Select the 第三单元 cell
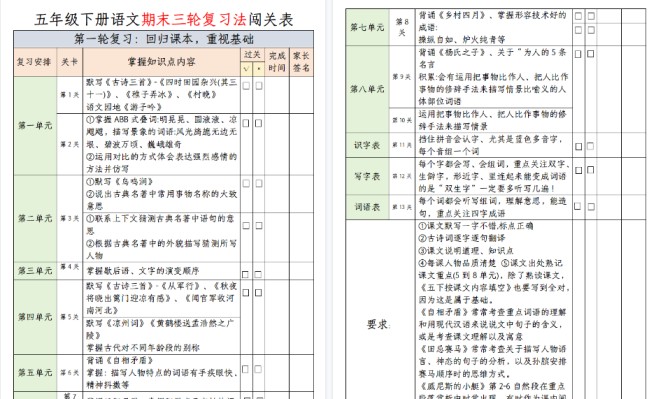Viewport: 656px width, 399px height. [35, 271]
